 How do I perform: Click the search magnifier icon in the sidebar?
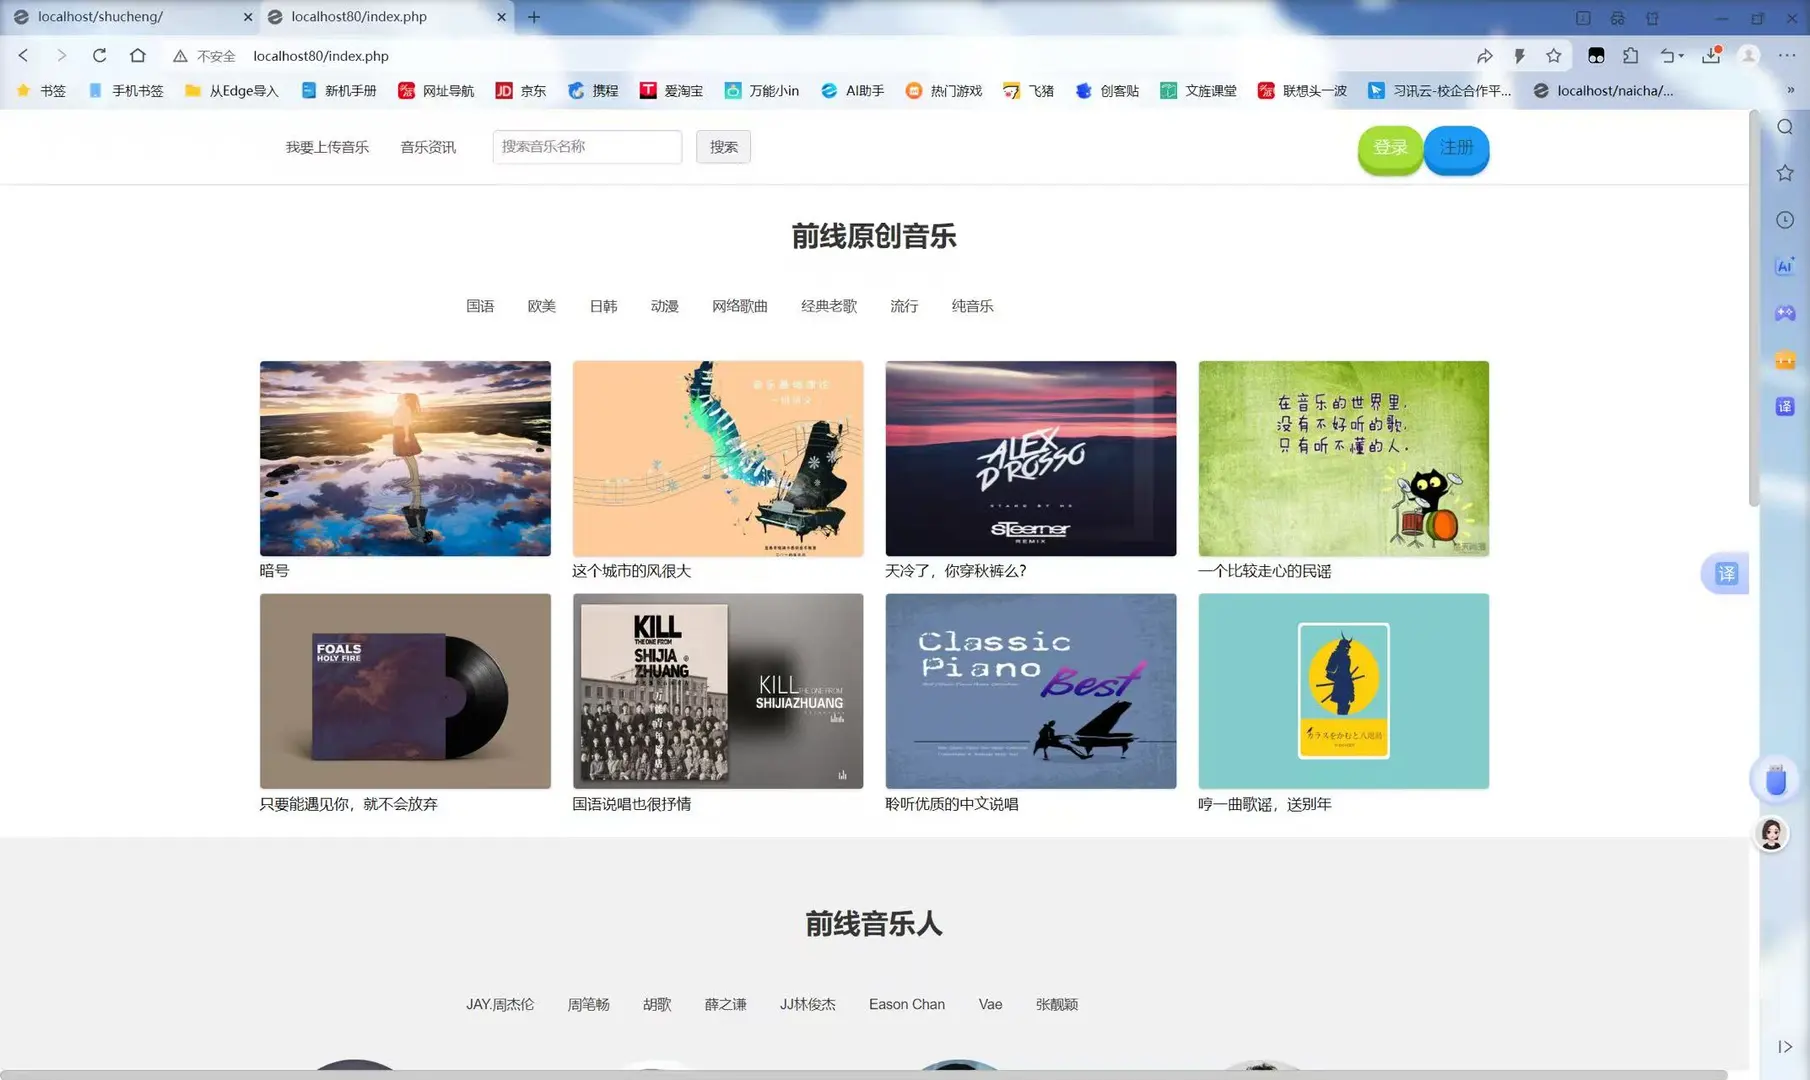[1784, 127]
